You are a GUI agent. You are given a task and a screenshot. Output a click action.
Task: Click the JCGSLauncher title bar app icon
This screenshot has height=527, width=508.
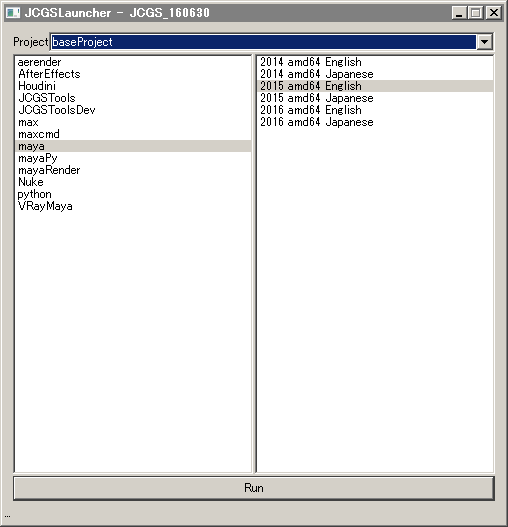13,13
